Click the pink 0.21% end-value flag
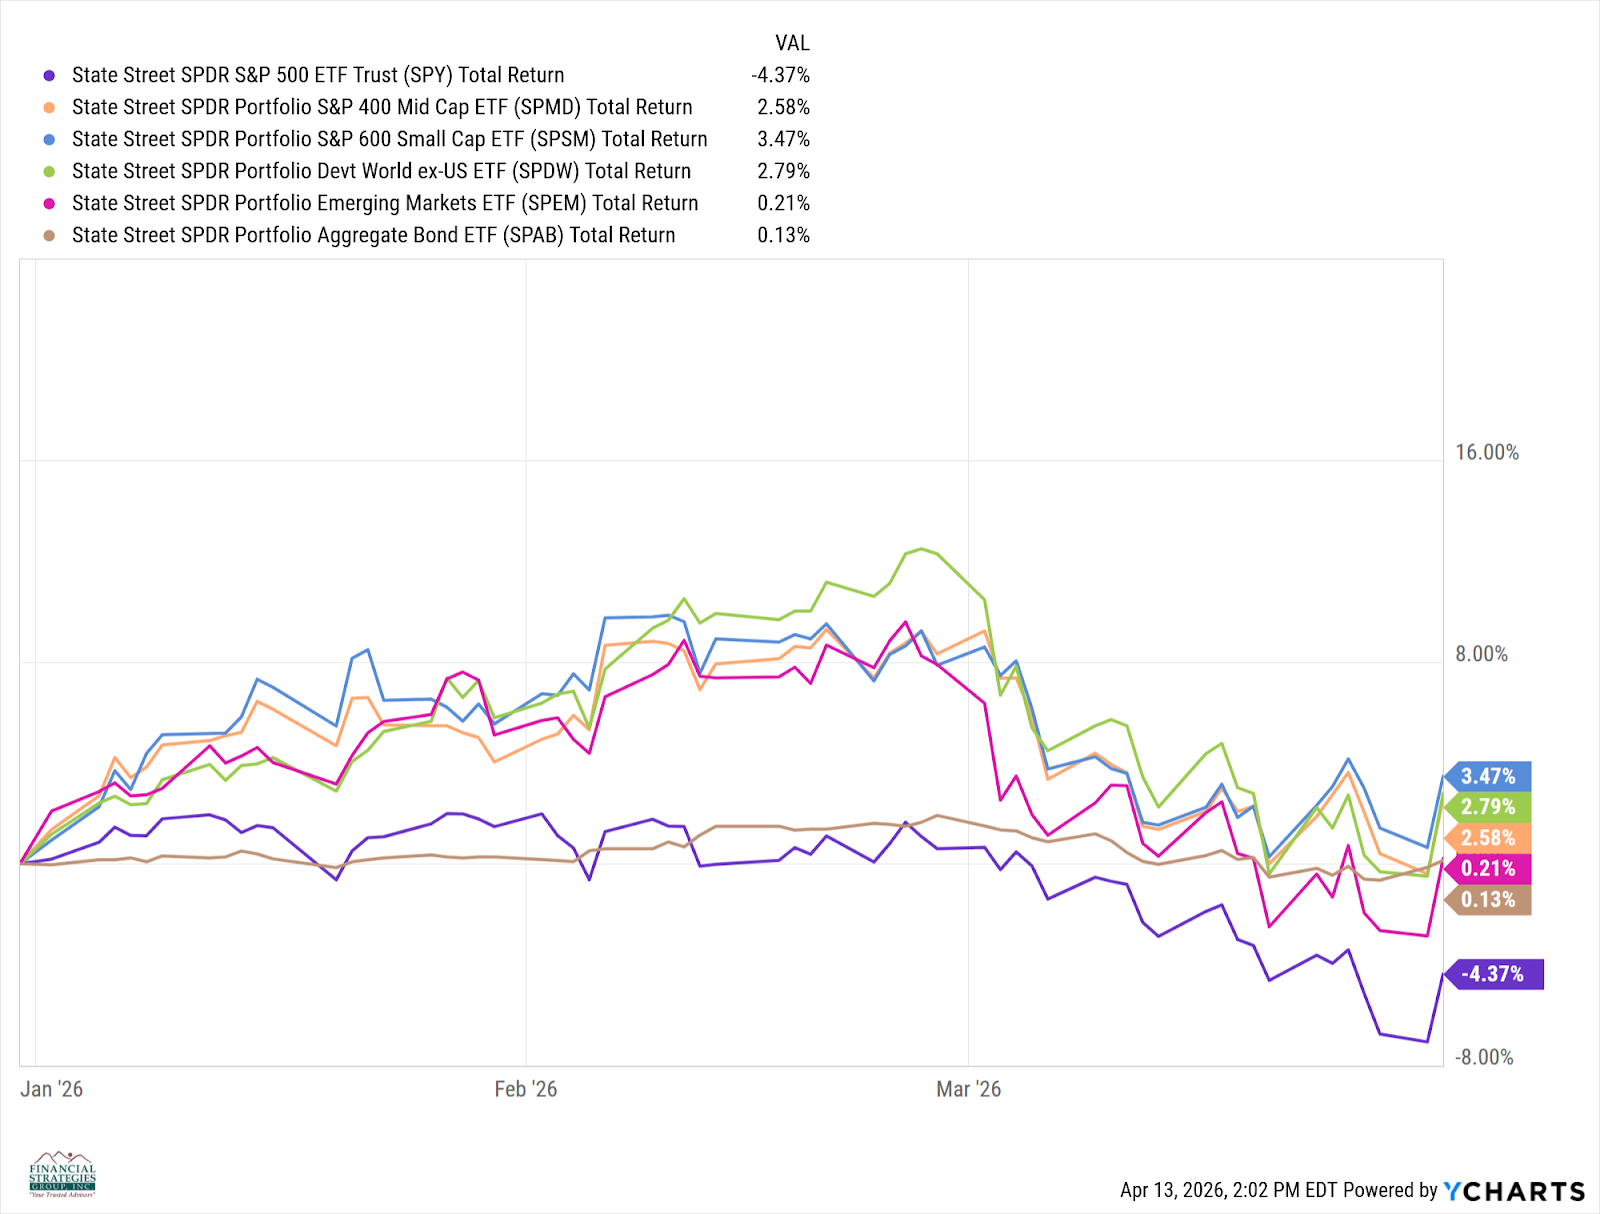 click(1488, 868)
